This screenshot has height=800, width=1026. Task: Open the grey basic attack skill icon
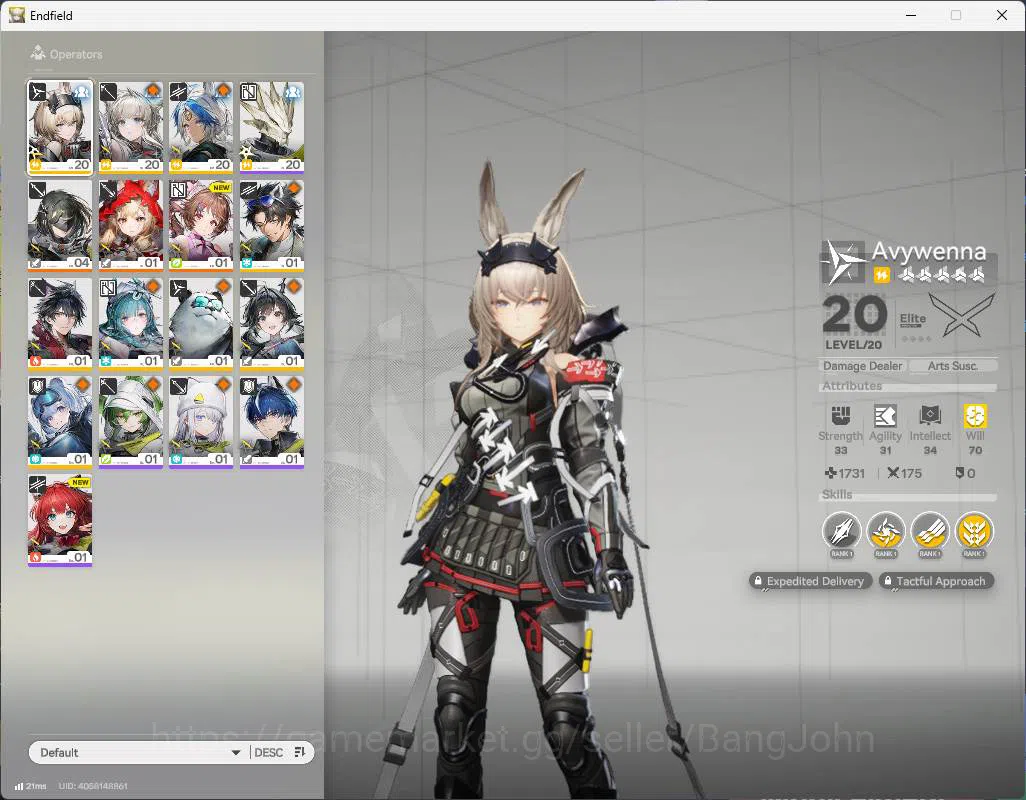(841, 531)
